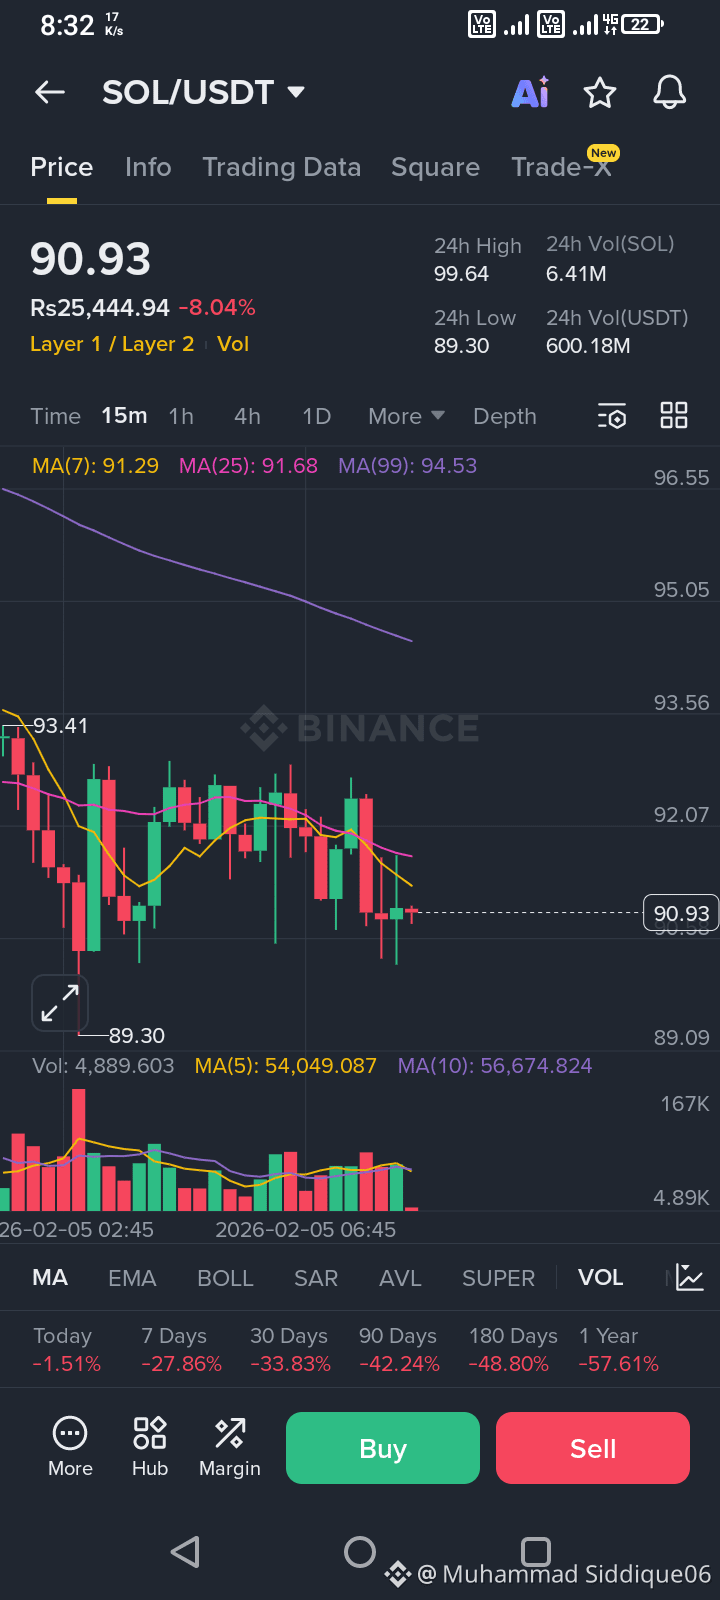Viewport: 720px width, 1600px height.
Task: Select the 4h chart interval
Action: [x=247, y=416]
